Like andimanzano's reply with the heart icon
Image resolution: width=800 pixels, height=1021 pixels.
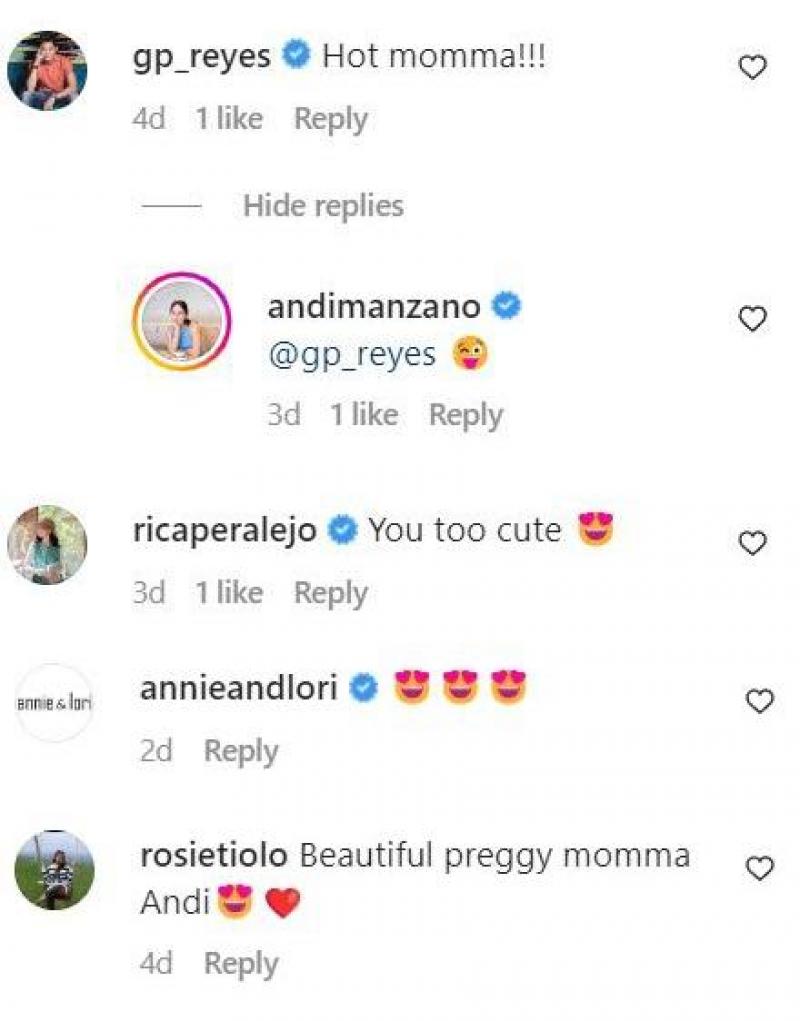751,319
